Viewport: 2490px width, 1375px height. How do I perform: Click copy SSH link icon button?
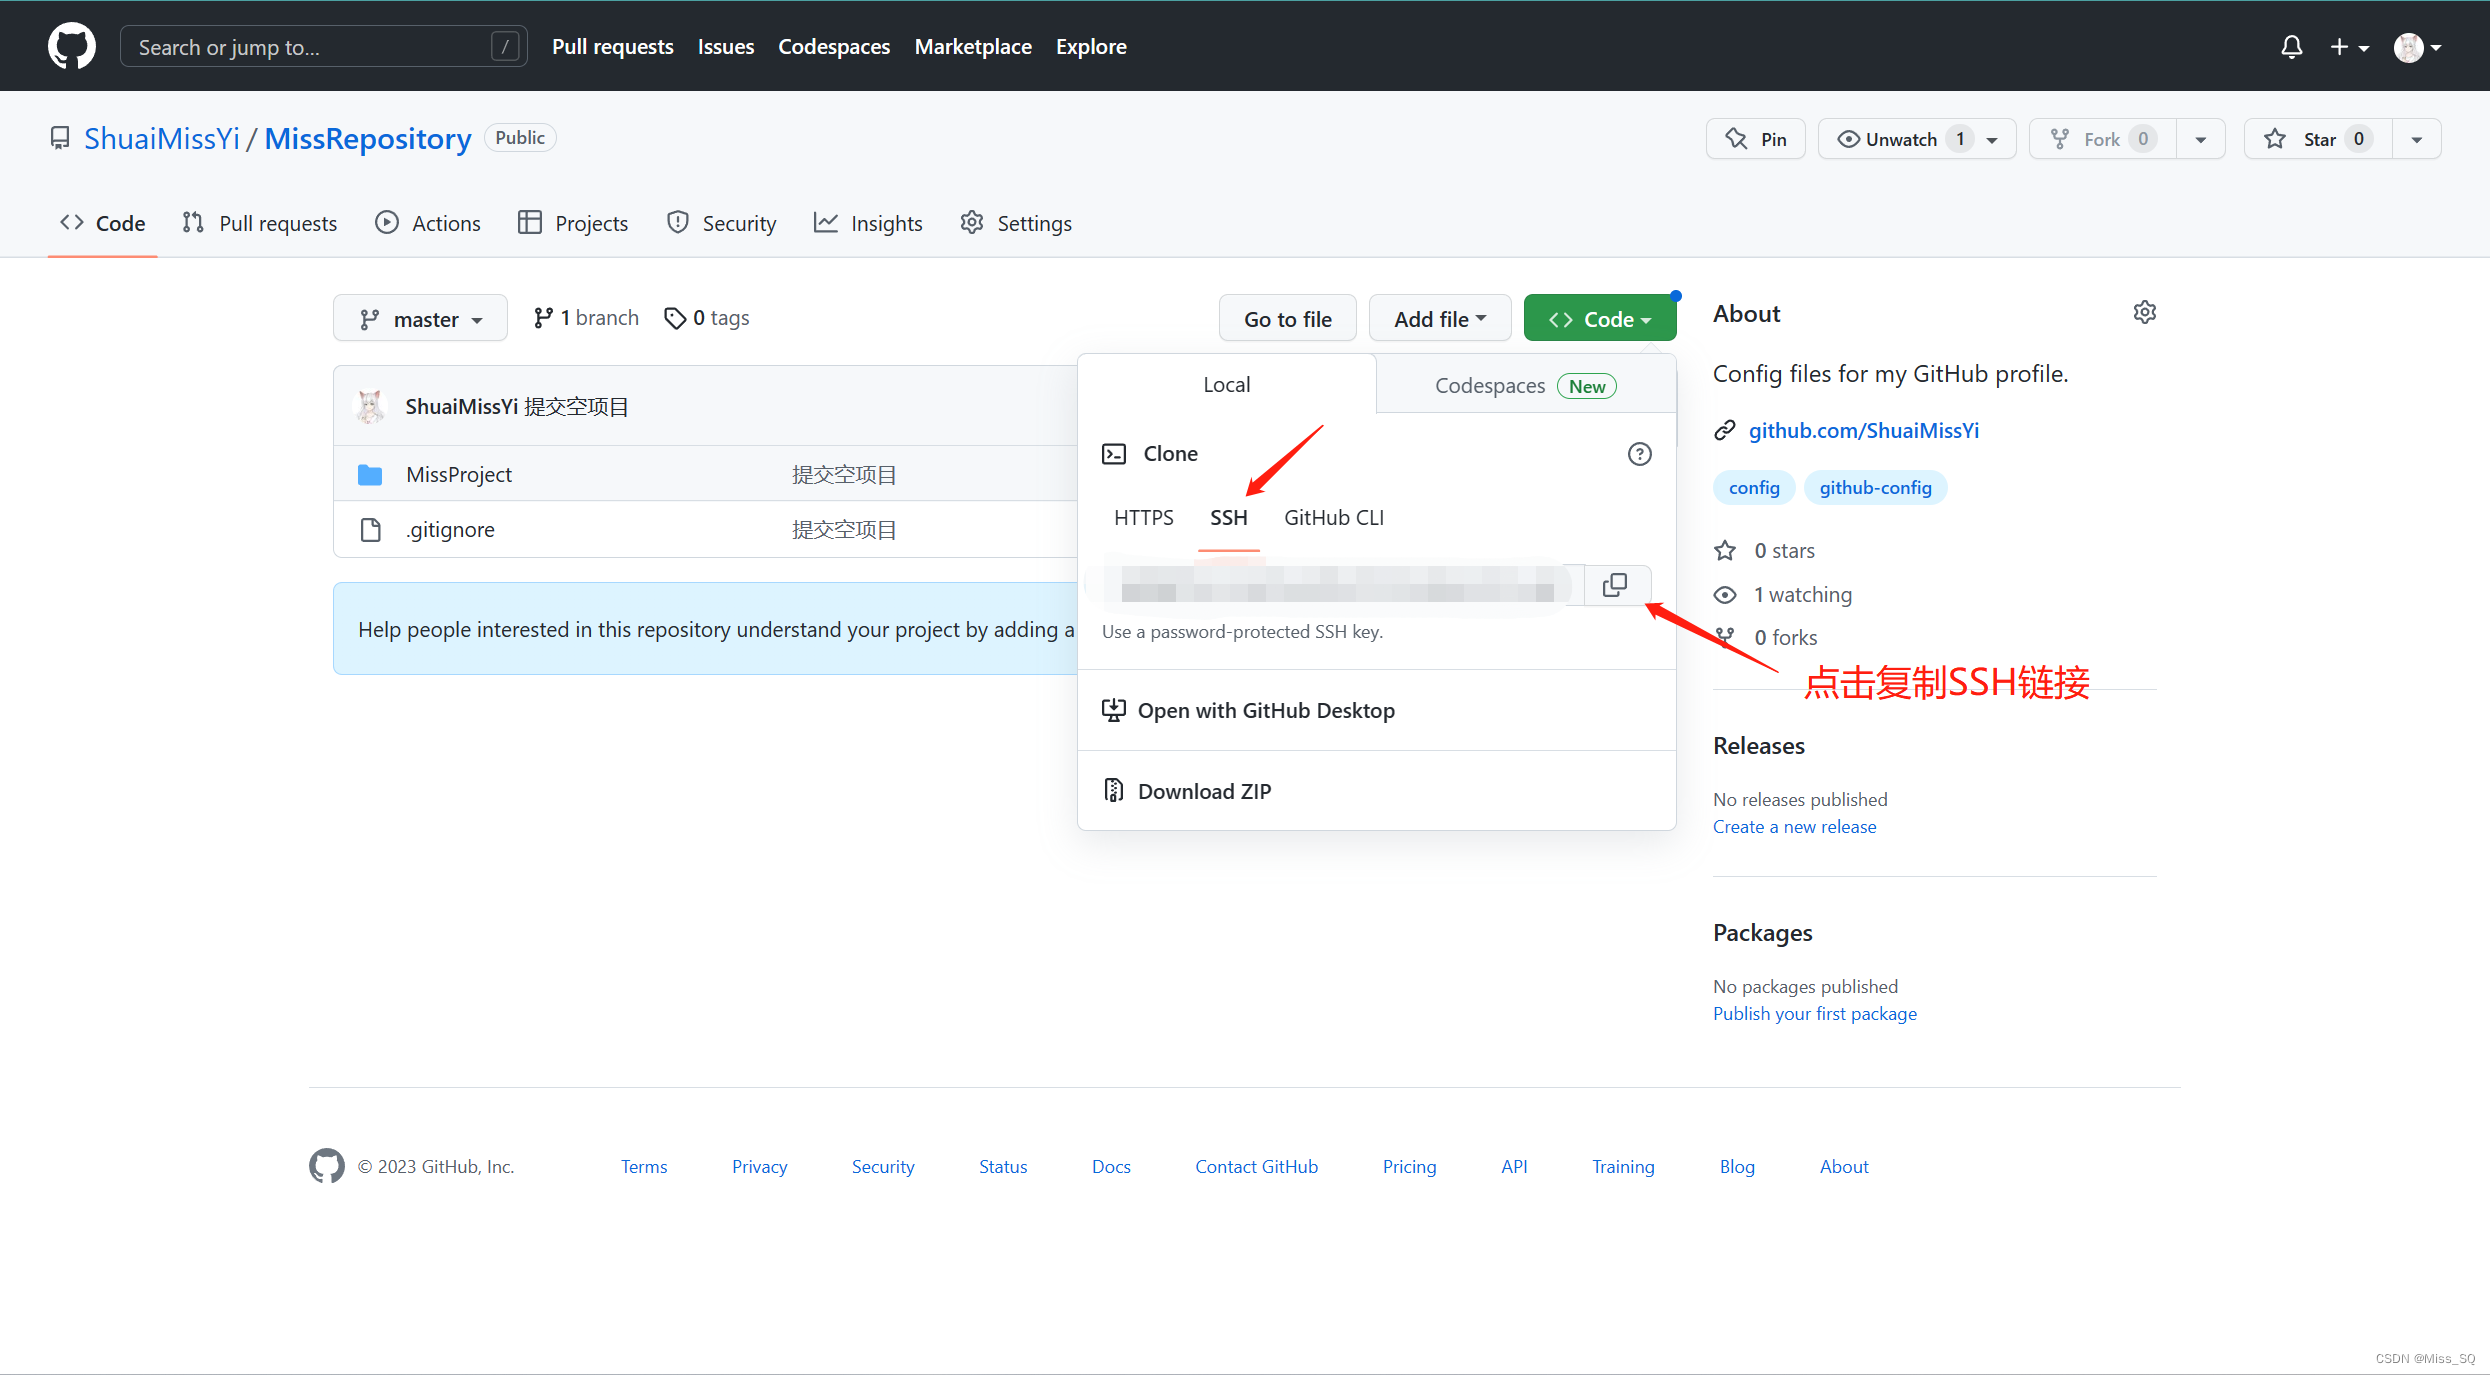(x=1615, y=586)
